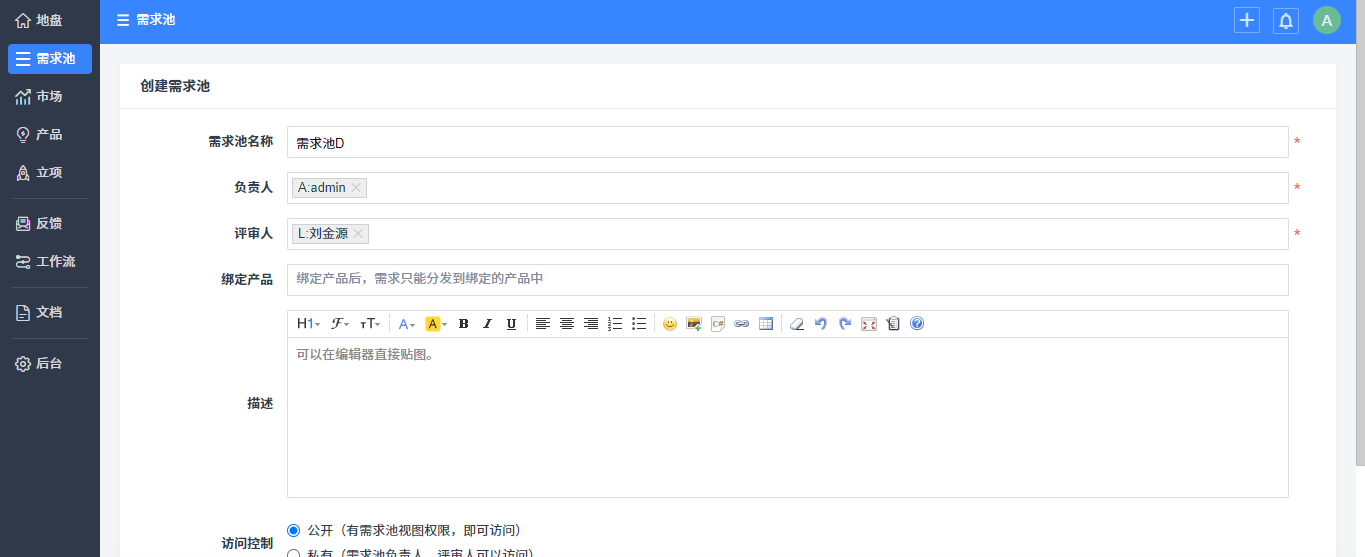Image resolution: width=1365 pixels, height=557 pixels.
Task: Open the font size dropdown in editor
Action: [370, 324]
